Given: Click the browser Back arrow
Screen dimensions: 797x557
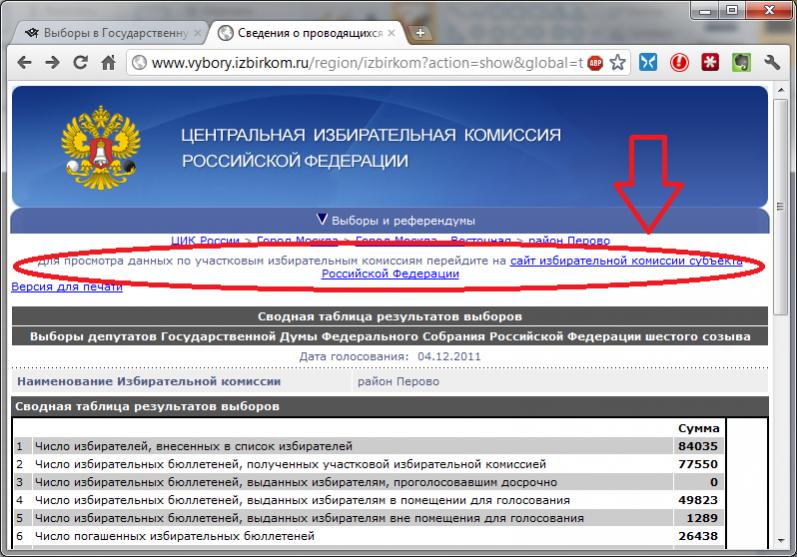Looking at the screenshot, I should [24, 62].
